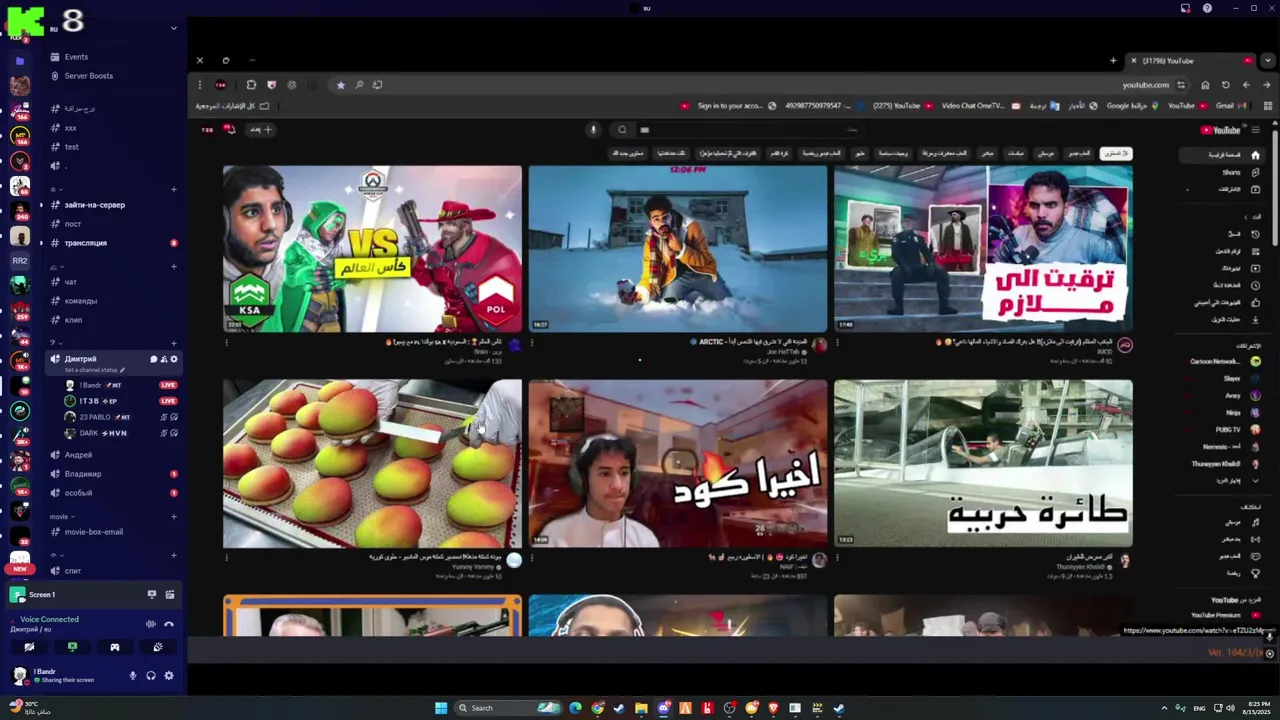Click the YouTube logo in shared stream
This screenshot has width=1280, height=720.
(x=1220, y=130)
